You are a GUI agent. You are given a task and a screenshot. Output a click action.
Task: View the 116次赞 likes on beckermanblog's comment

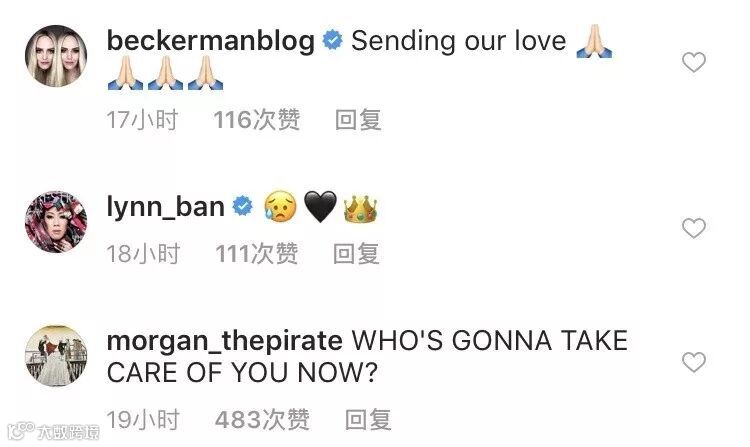click(257, 120)
